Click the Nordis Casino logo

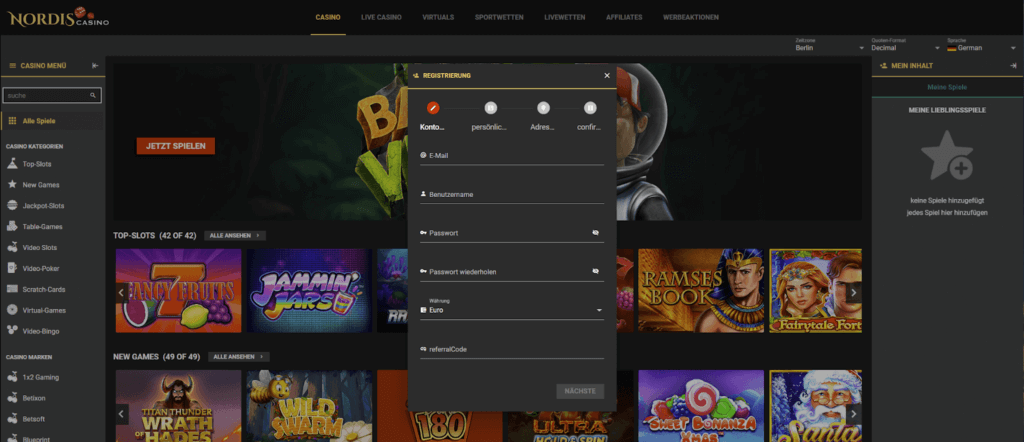click(59, 17)
